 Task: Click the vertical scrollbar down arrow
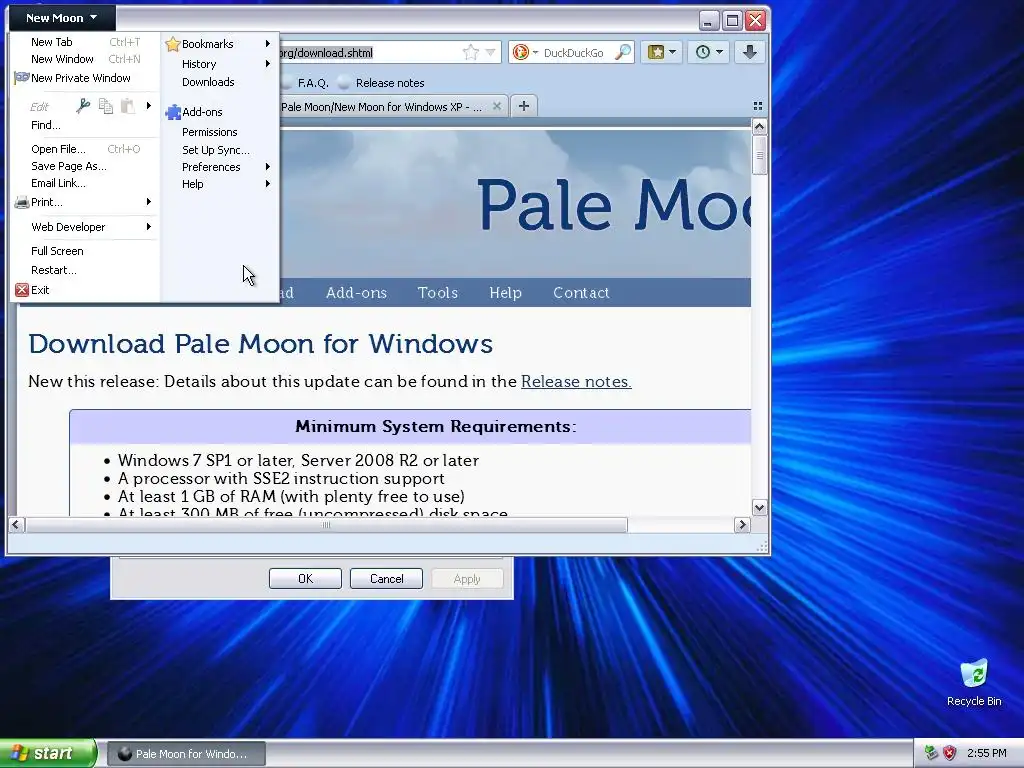759,507
